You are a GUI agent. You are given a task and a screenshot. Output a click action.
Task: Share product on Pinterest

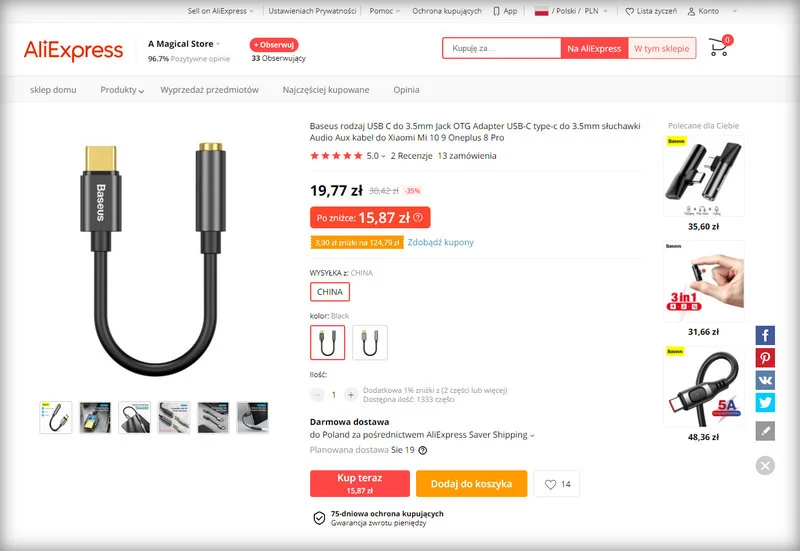pos(765,358)
